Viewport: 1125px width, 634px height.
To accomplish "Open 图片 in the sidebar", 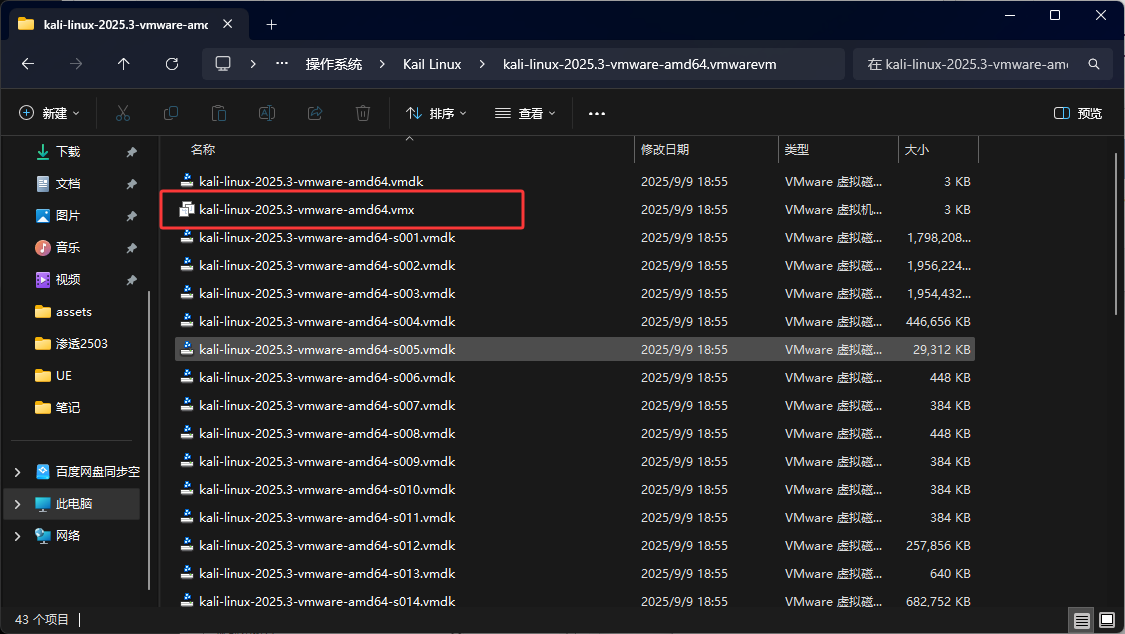I will click(x=68, y=216).
